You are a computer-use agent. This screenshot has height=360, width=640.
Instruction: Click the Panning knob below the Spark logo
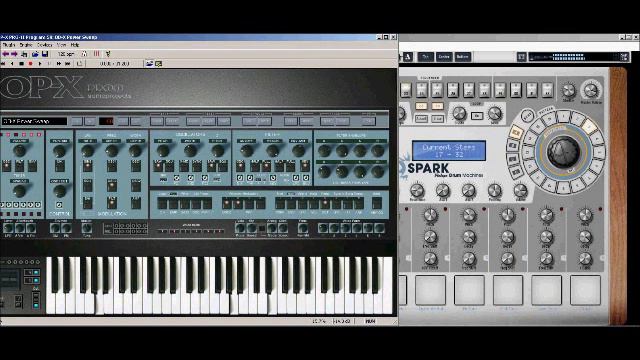494,190
